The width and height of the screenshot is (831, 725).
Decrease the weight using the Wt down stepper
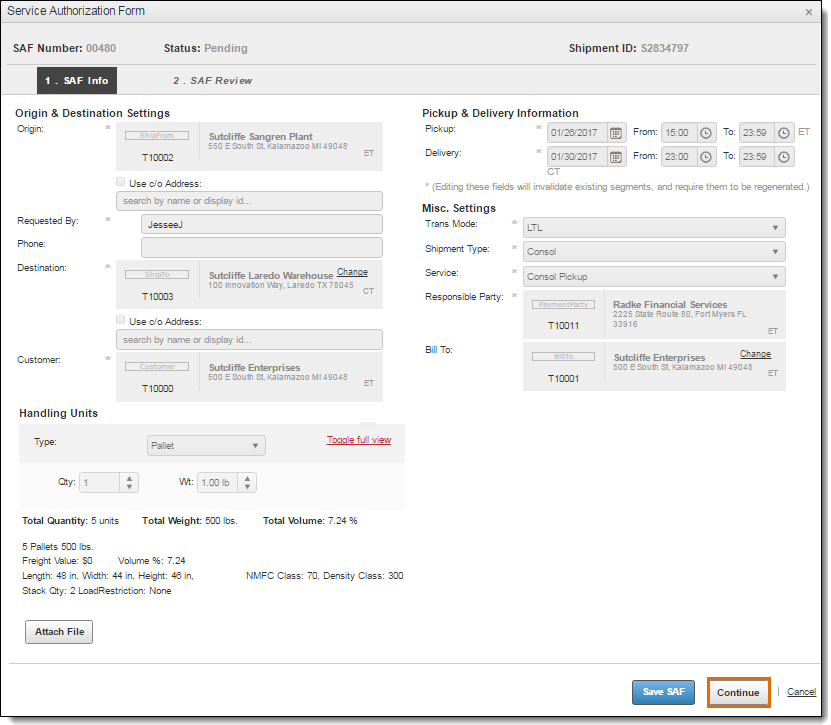coord(247,487)
